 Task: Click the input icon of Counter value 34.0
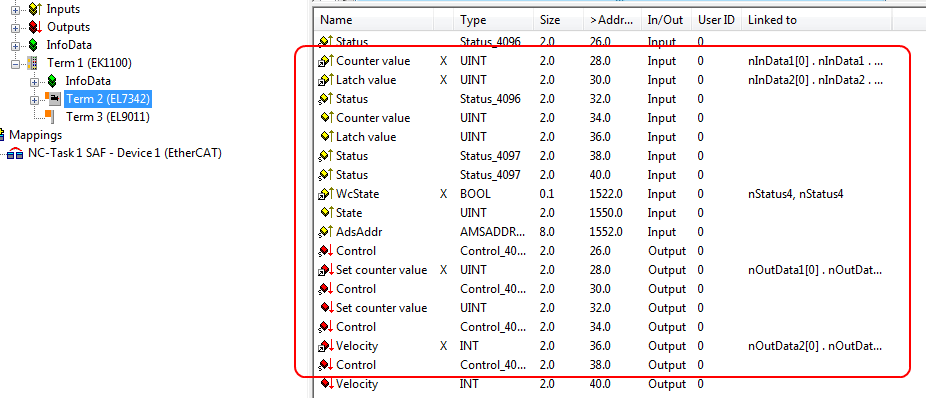(327, 118)
